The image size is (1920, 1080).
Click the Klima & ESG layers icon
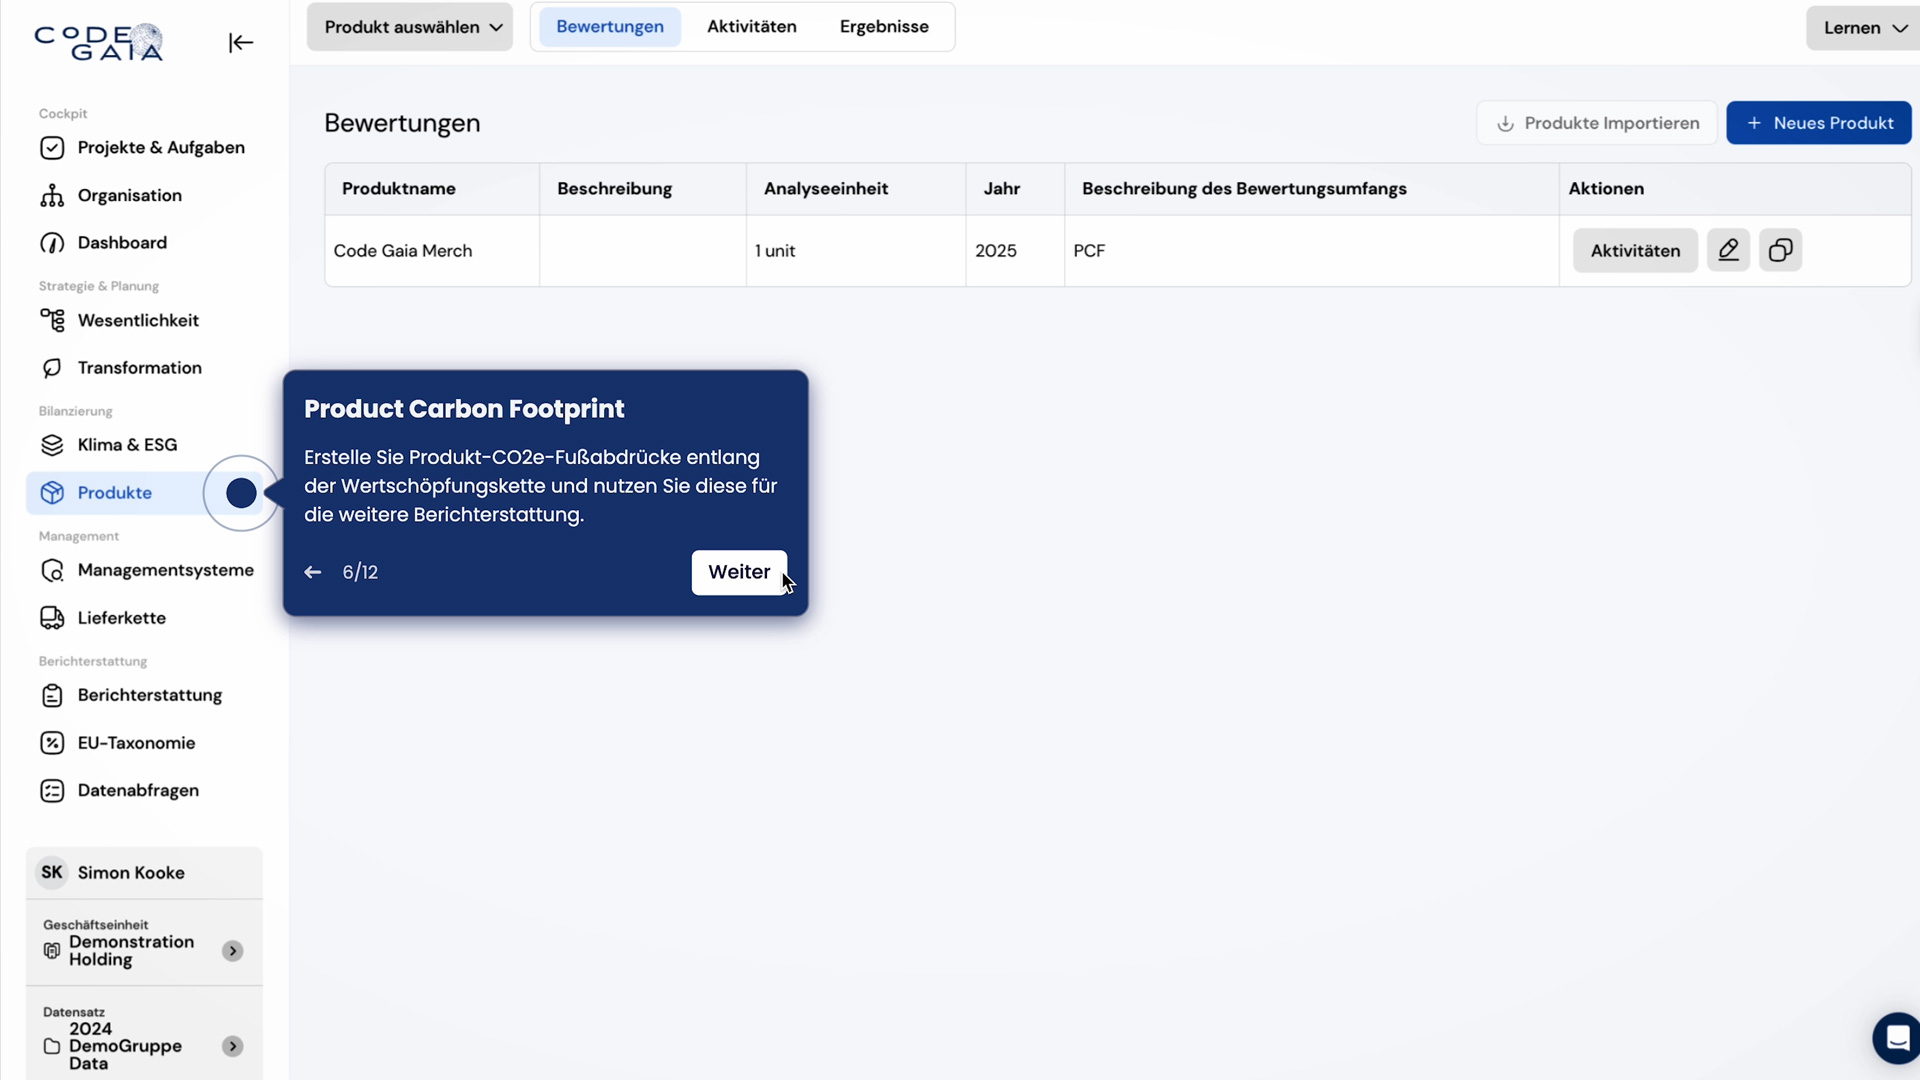[52, 445]
